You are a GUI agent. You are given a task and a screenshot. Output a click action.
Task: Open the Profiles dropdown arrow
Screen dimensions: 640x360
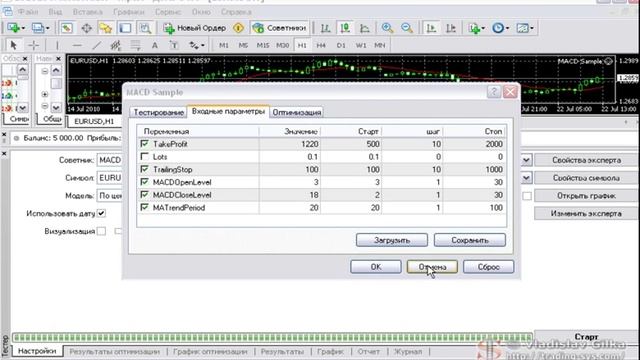tap(47, 28)
